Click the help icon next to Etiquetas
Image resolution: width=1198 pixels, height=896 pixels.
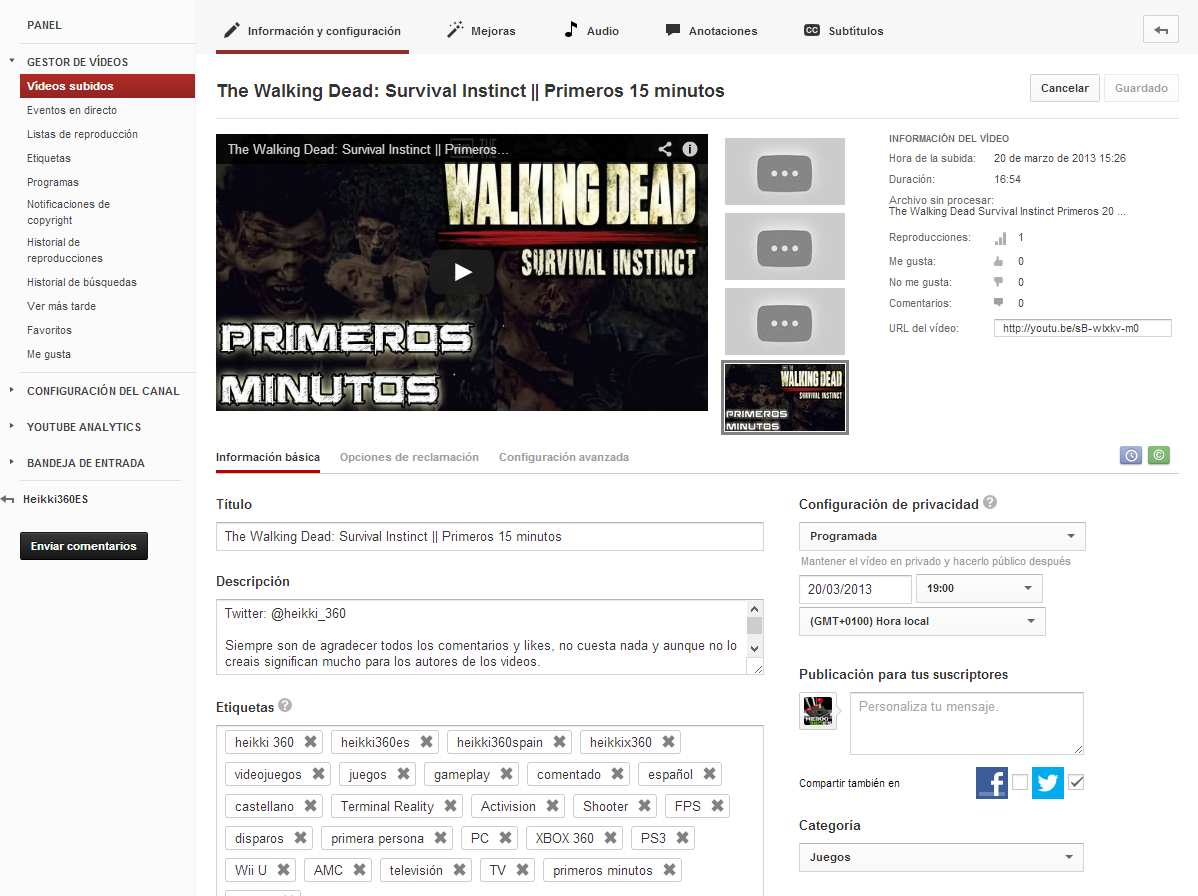(285, 705)
